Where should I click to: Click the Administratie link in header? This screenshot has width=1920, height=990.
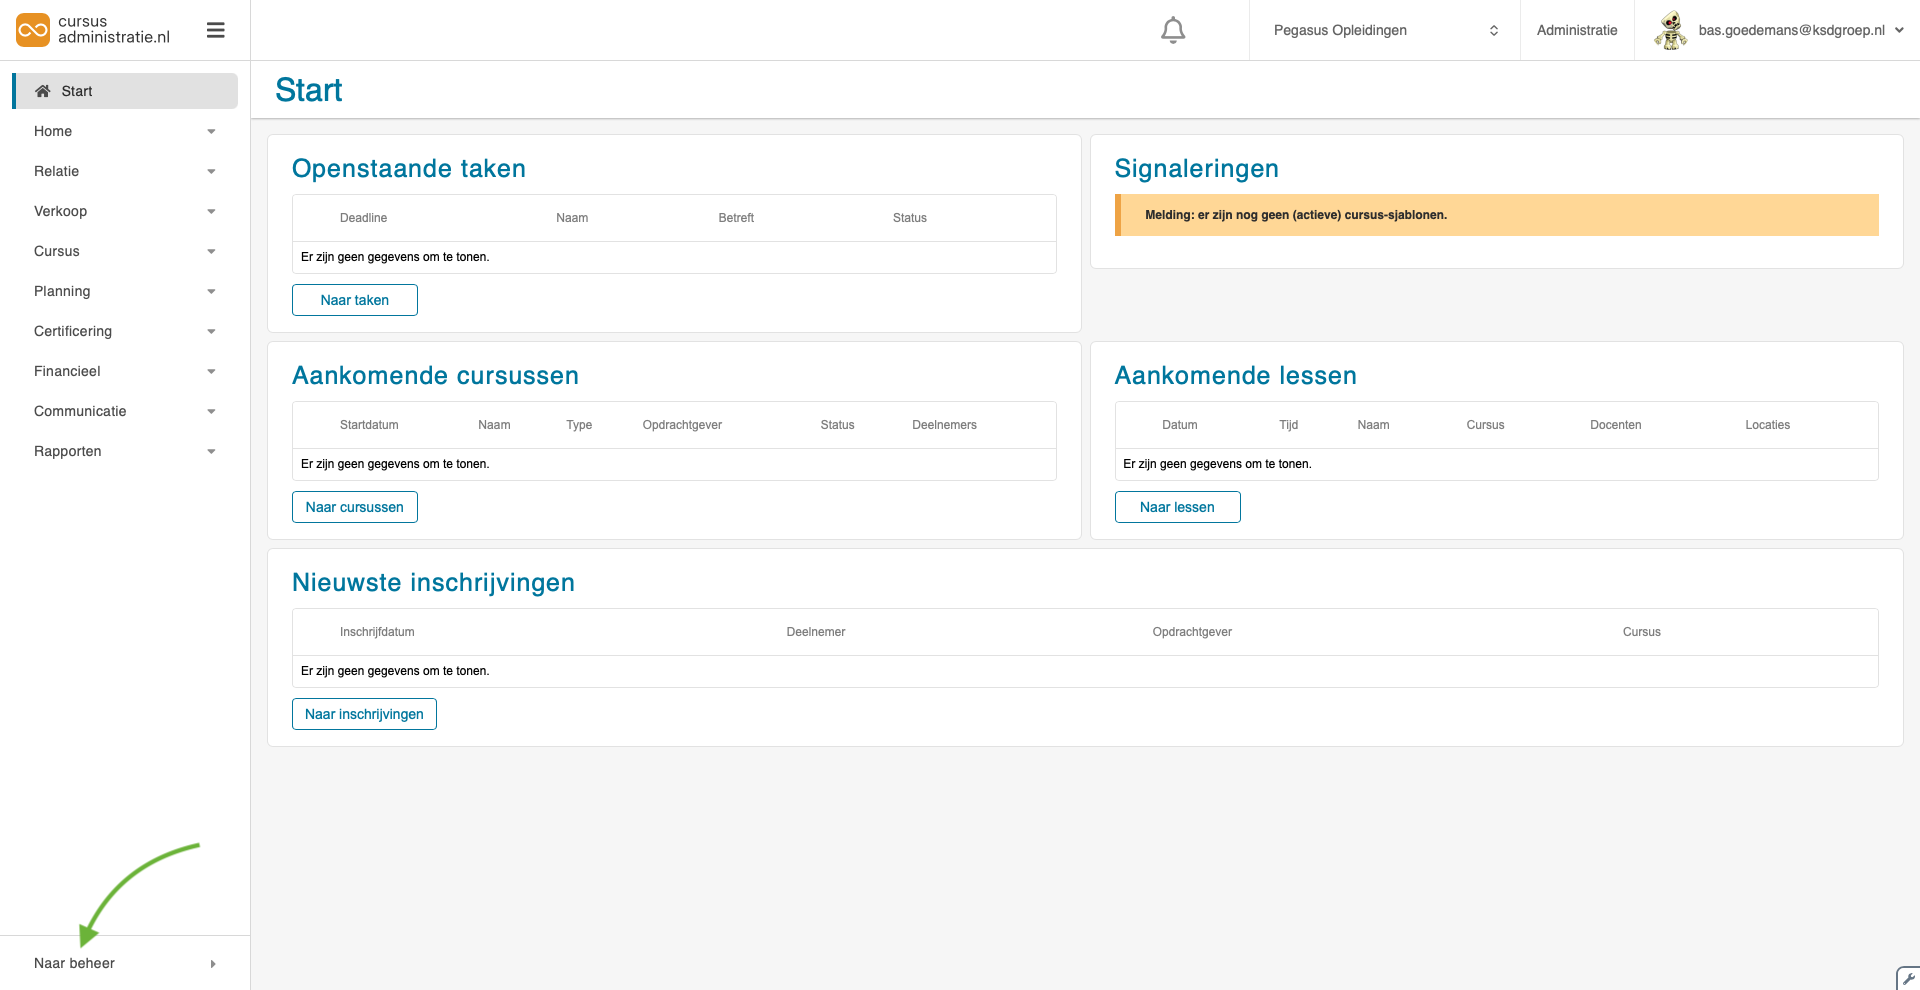pyautogui.click(x=1576, y=30)
